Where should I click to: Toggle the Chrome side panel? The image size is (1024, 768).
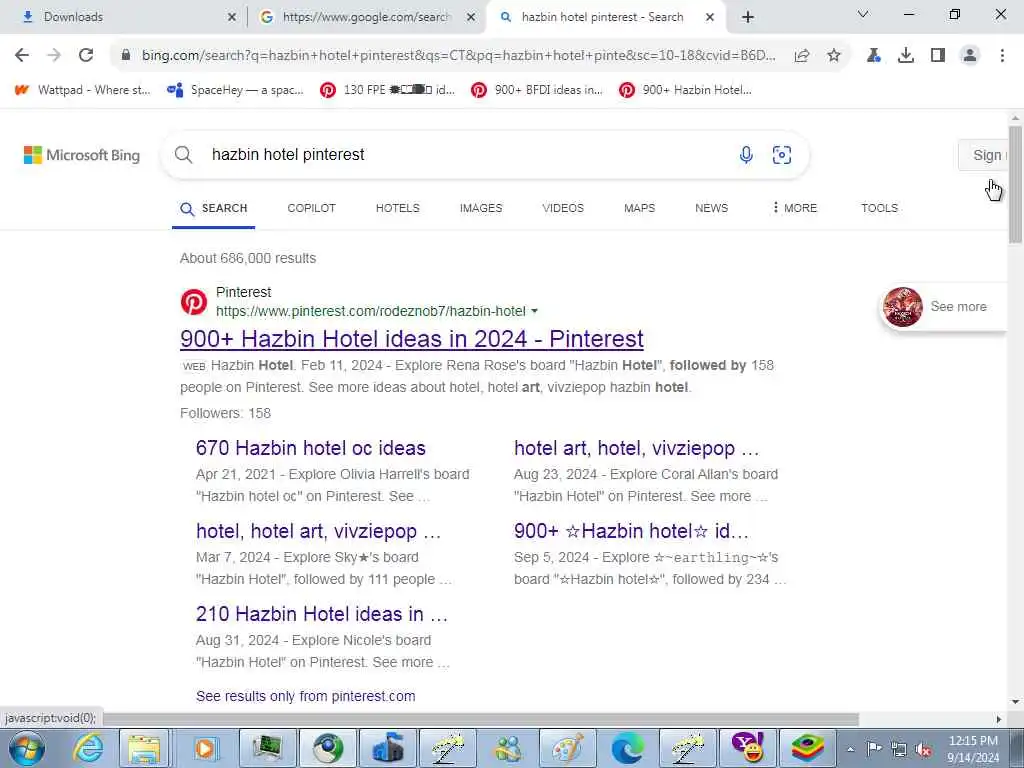click(x=938, y=56)
